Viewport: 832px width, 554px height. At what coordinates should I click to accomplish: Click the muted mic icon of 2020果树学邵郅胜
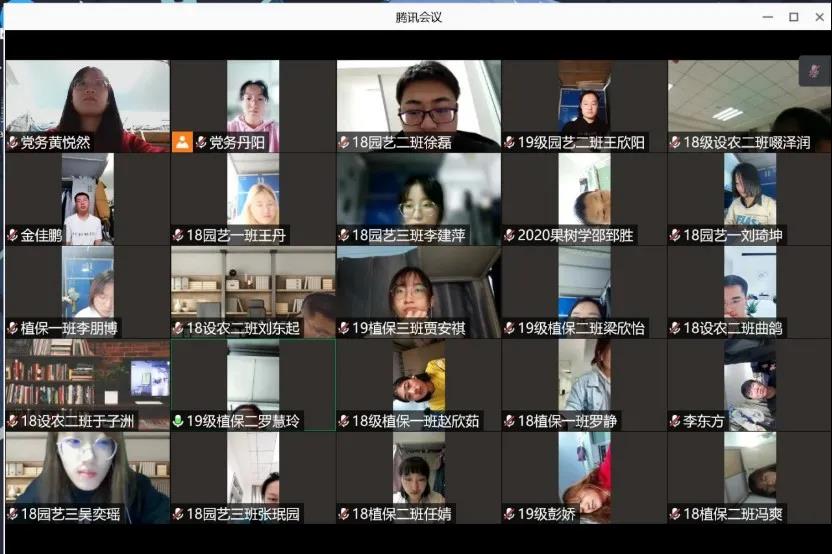pyautogui.click(x=509, y=235)
